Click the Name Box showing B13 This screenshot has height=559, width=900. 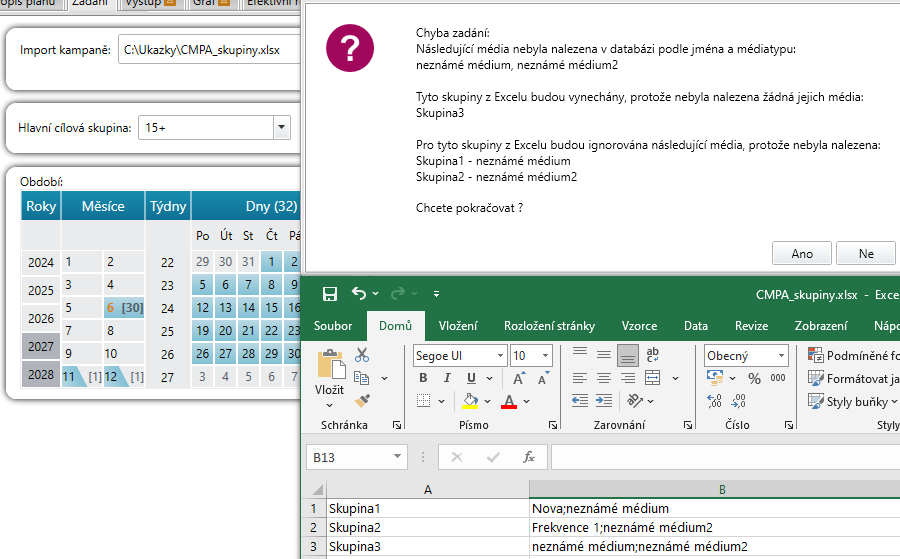357,457
